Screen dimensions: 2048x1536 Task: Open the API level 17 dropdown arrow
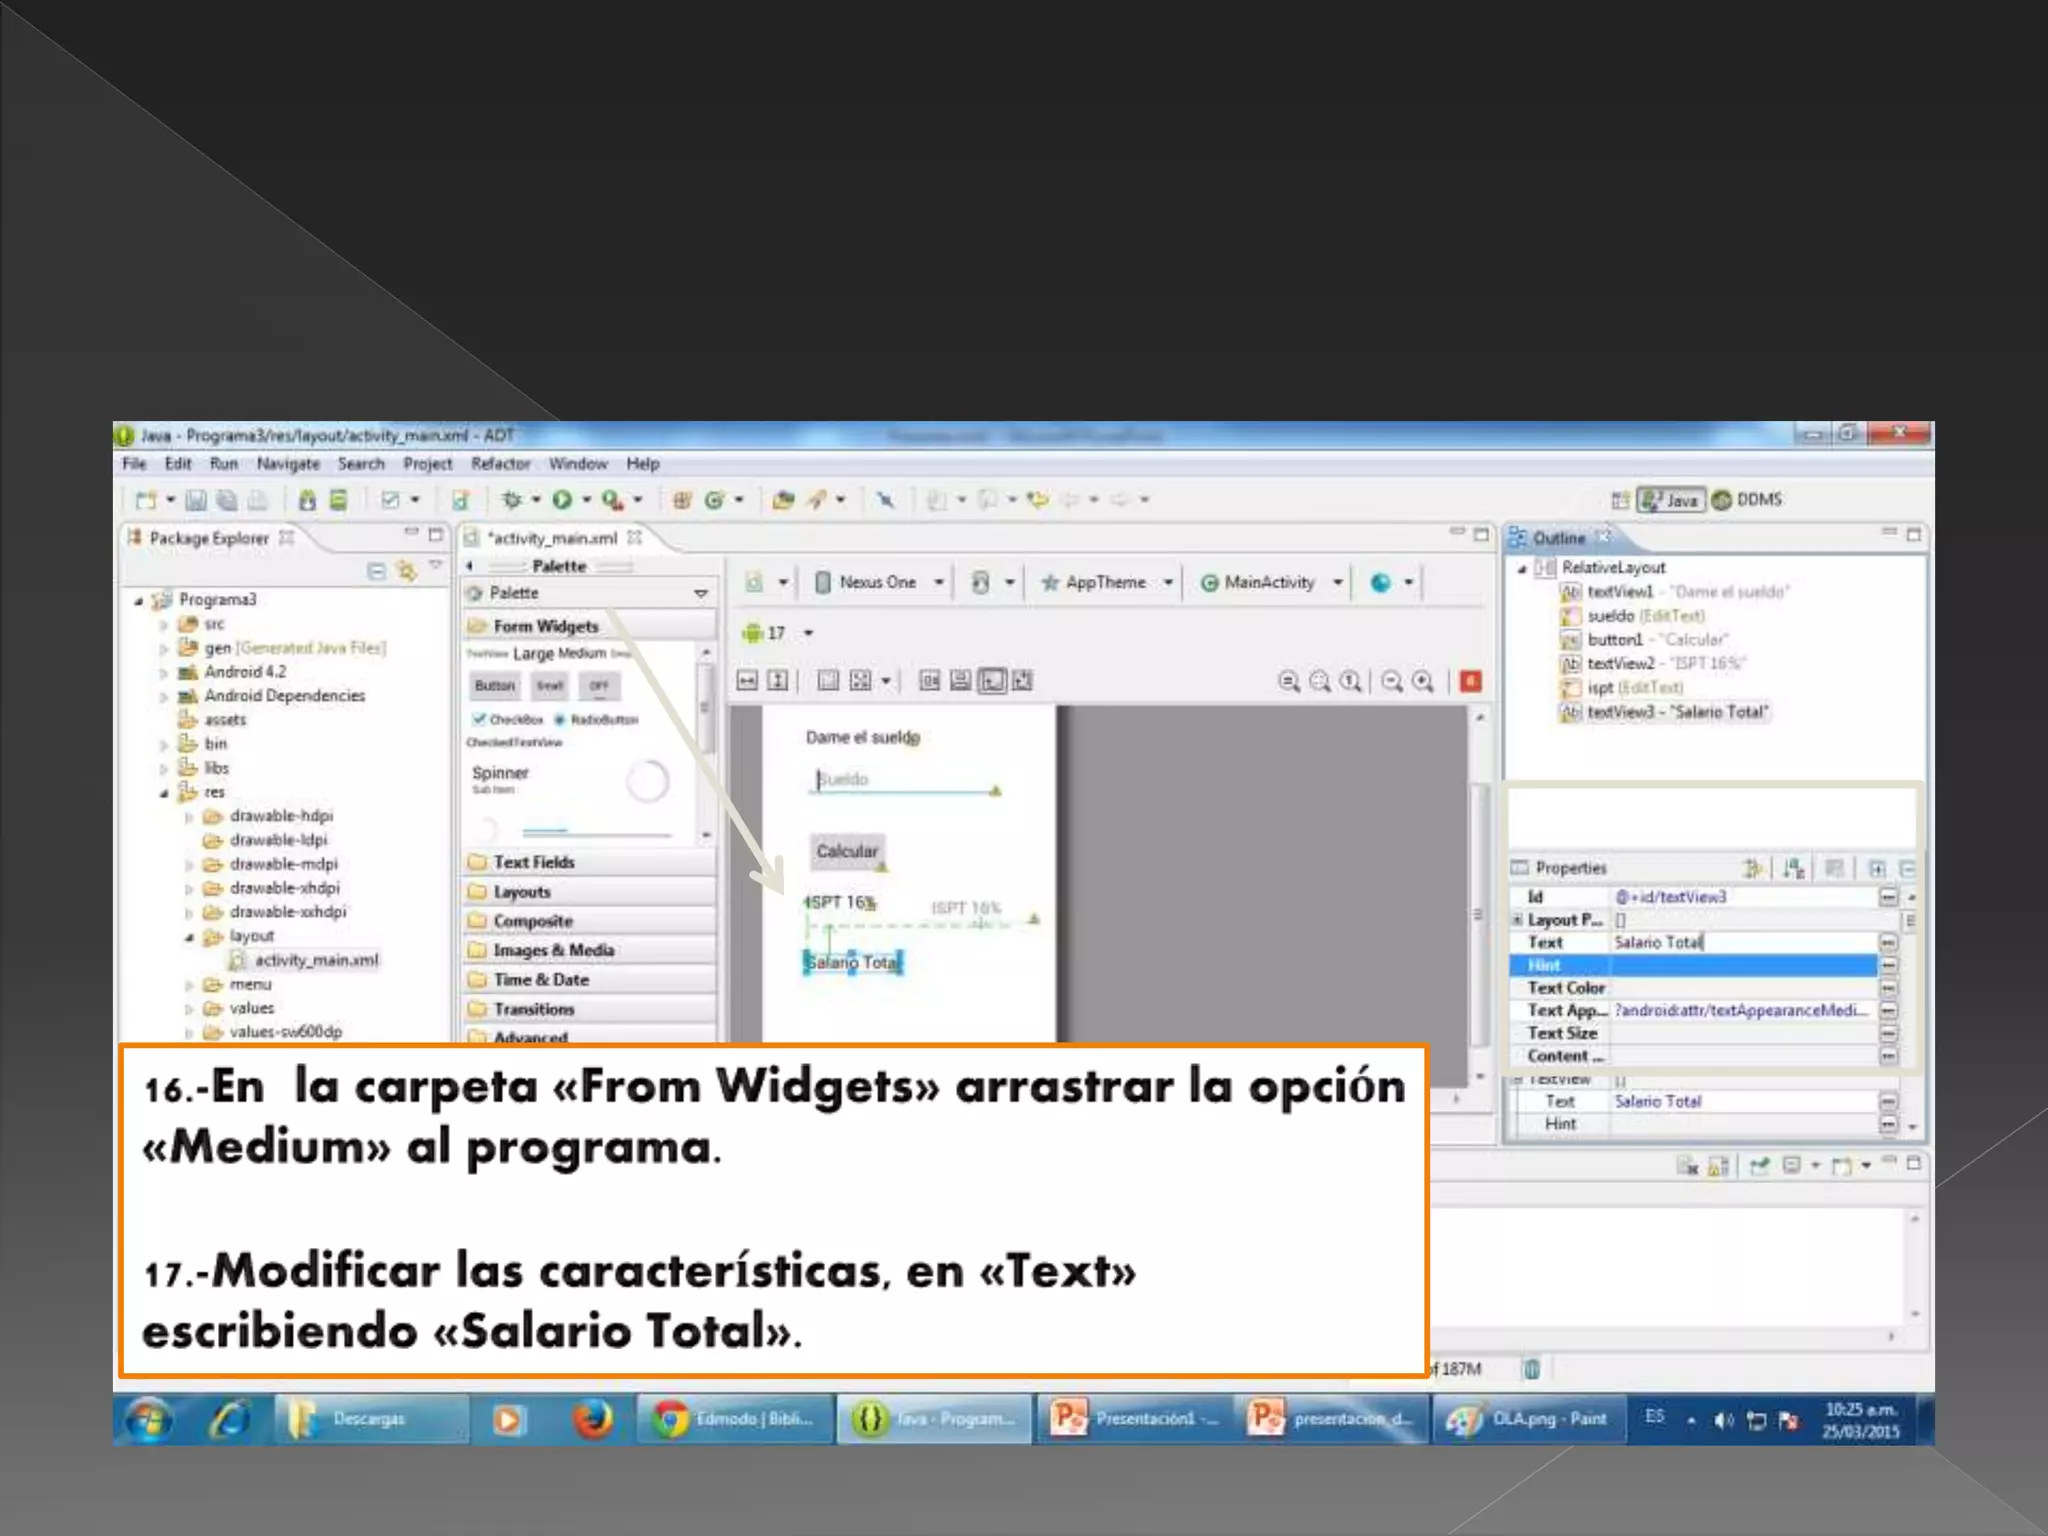click(808, 633)
